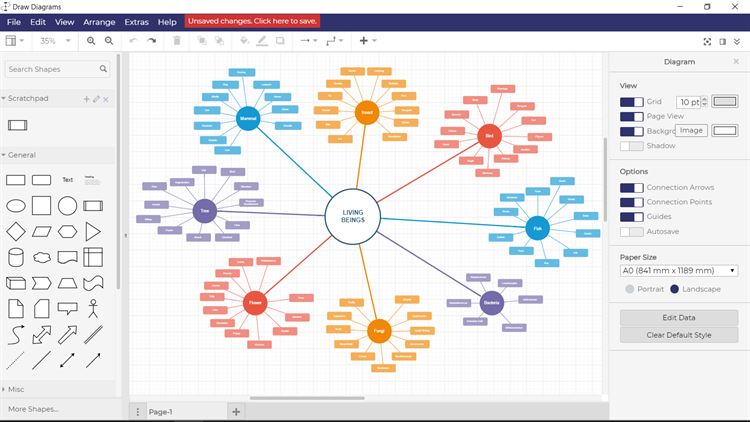Viewport: 750px width, 422px height.
Task: Open the view layout dropdown in toolbar
Action: pyautogui.click(x=14, y=41)
